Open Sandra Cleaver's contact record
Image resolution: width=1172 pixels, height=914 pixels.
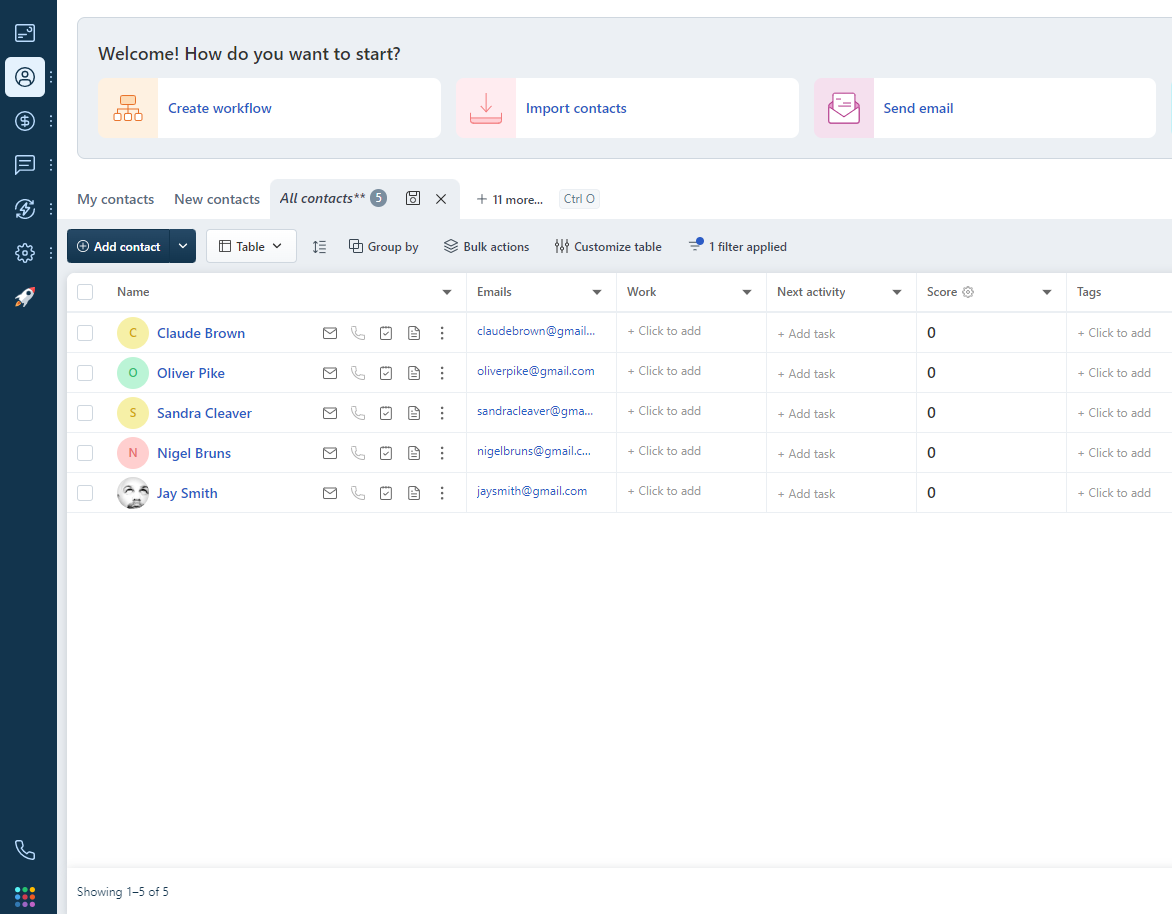[x=204, y=412]
